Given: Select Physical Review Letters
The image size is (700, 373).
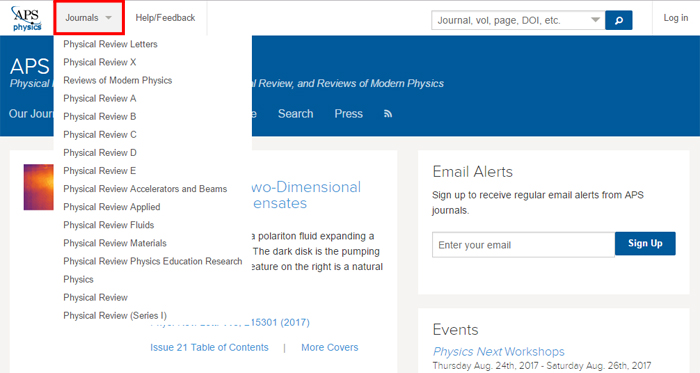Looking at the screenshot, I should pos(110,44).
